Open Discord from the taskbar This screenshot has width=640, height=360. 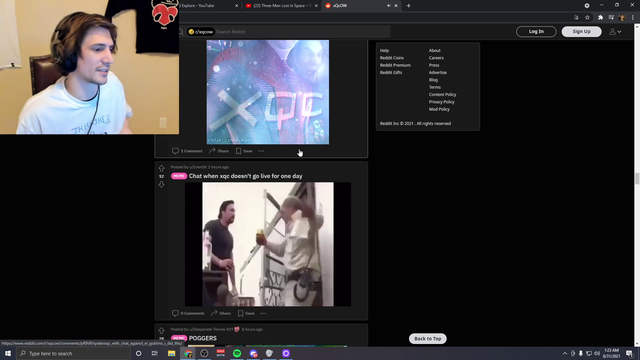[x=253, y=353]
